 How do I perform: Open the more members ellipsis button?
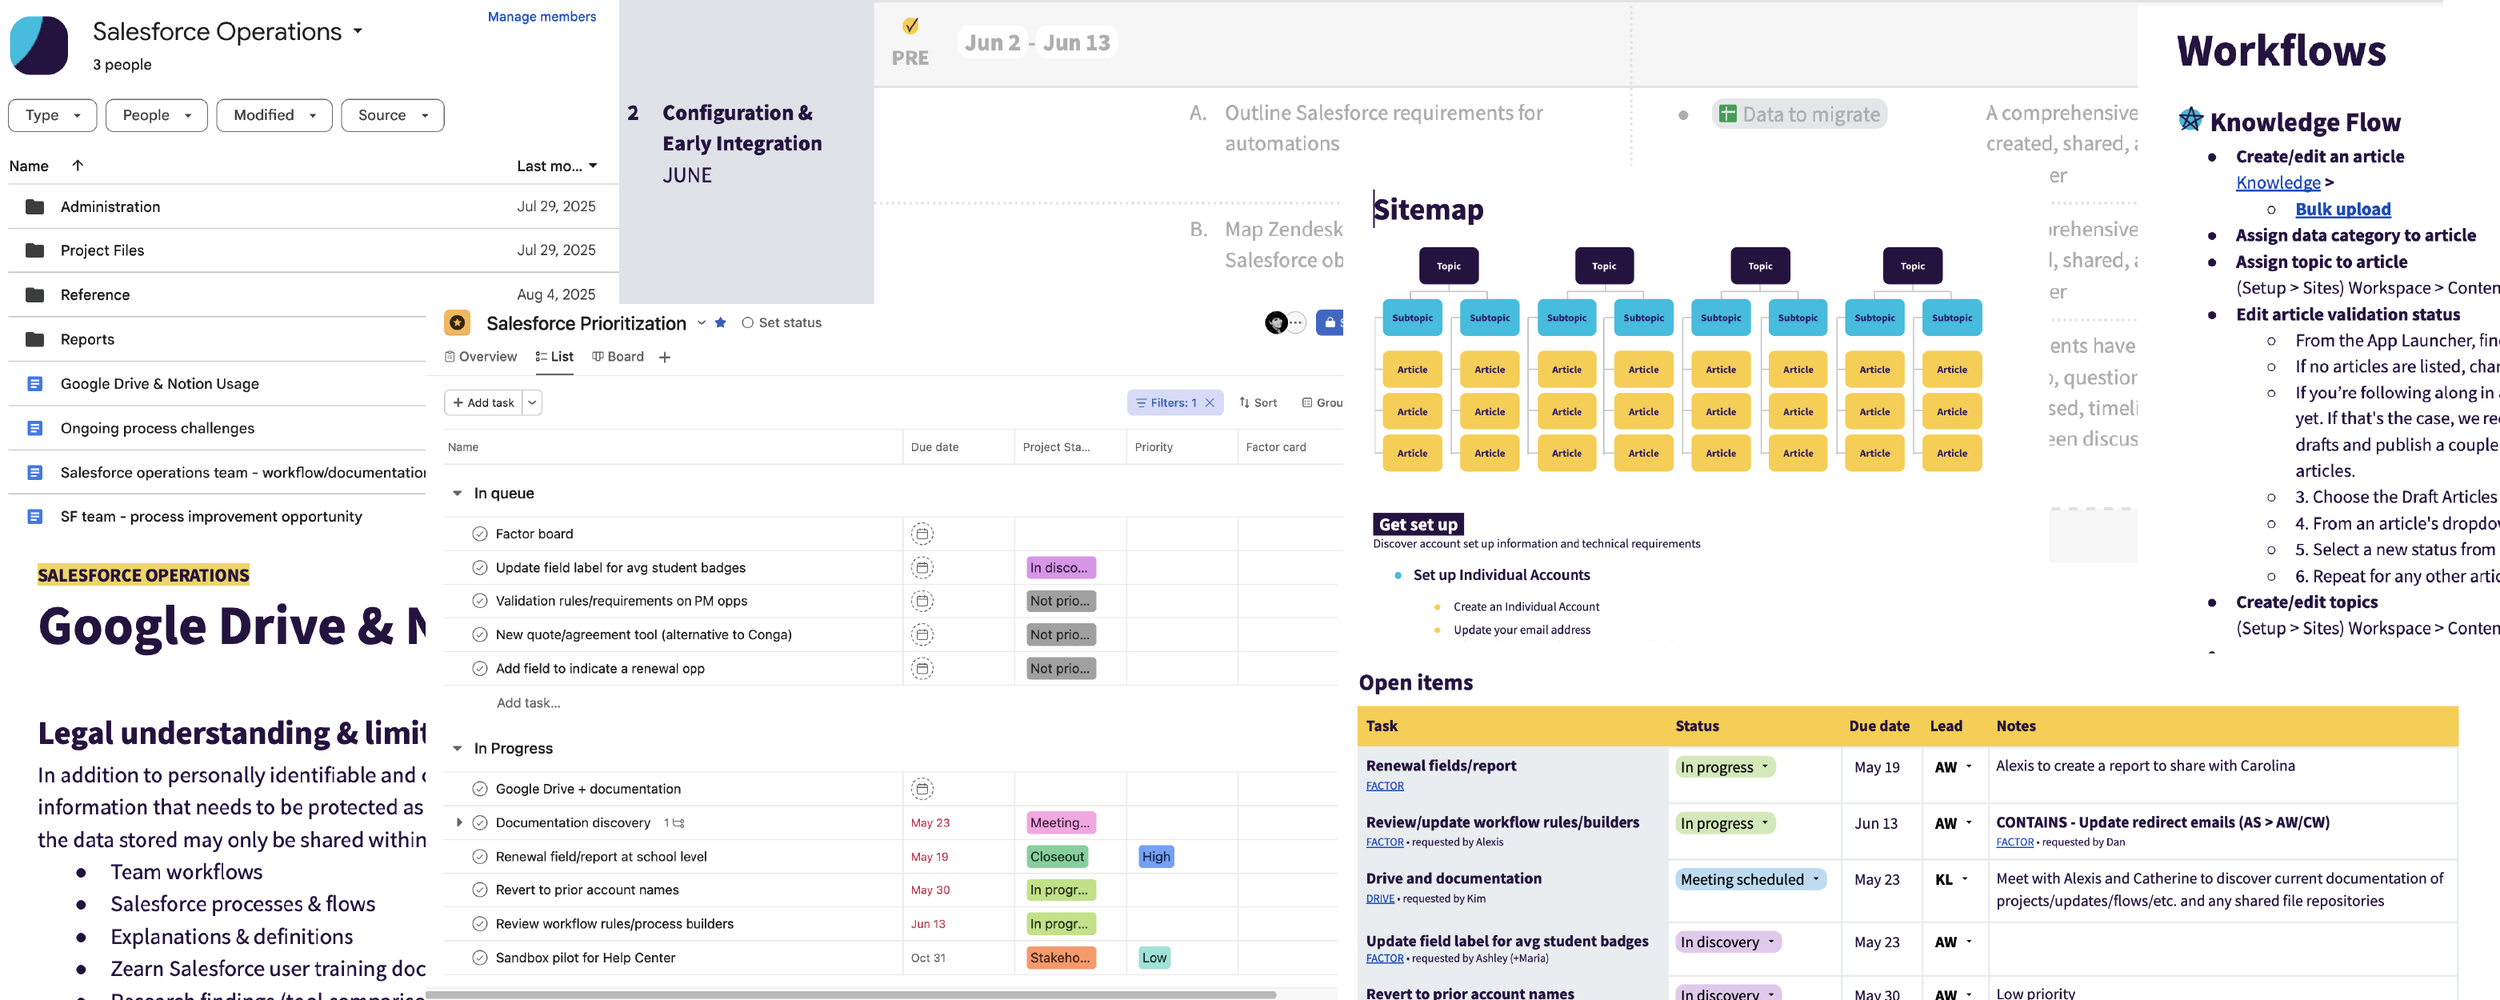pos(1296,323)
